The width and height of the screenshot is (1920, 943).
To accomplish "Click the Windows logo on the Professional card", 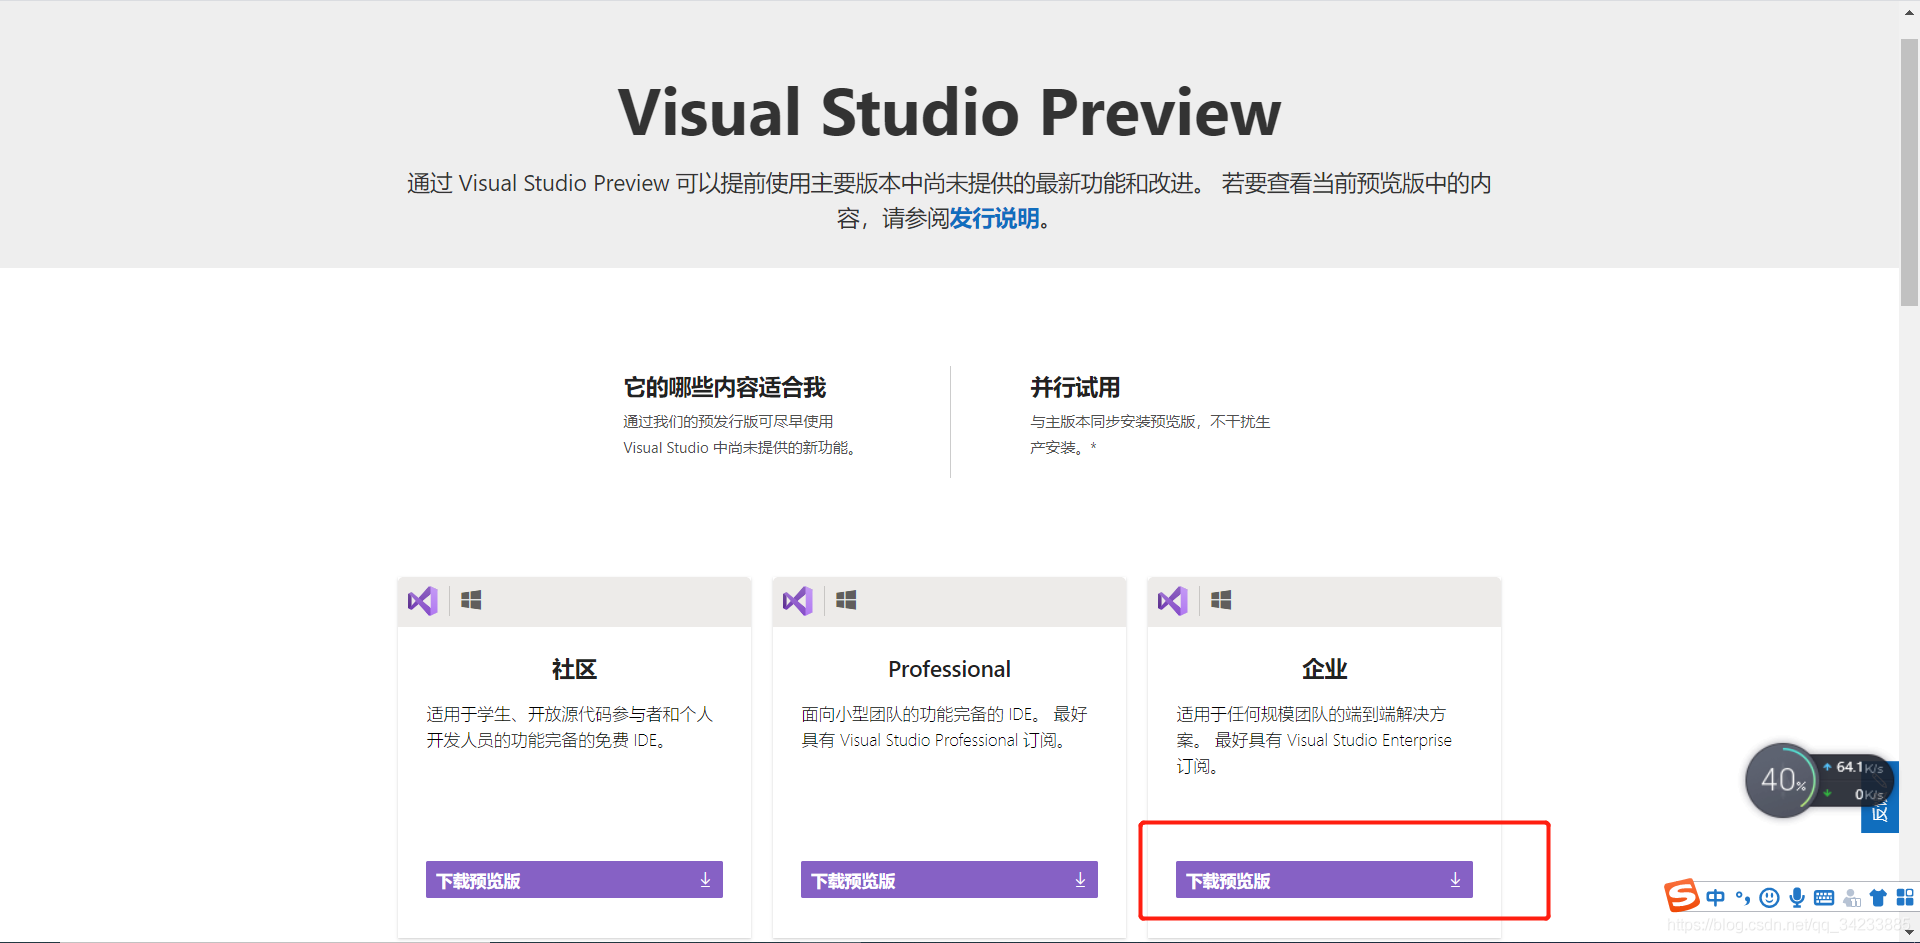I will coord(846,600).
